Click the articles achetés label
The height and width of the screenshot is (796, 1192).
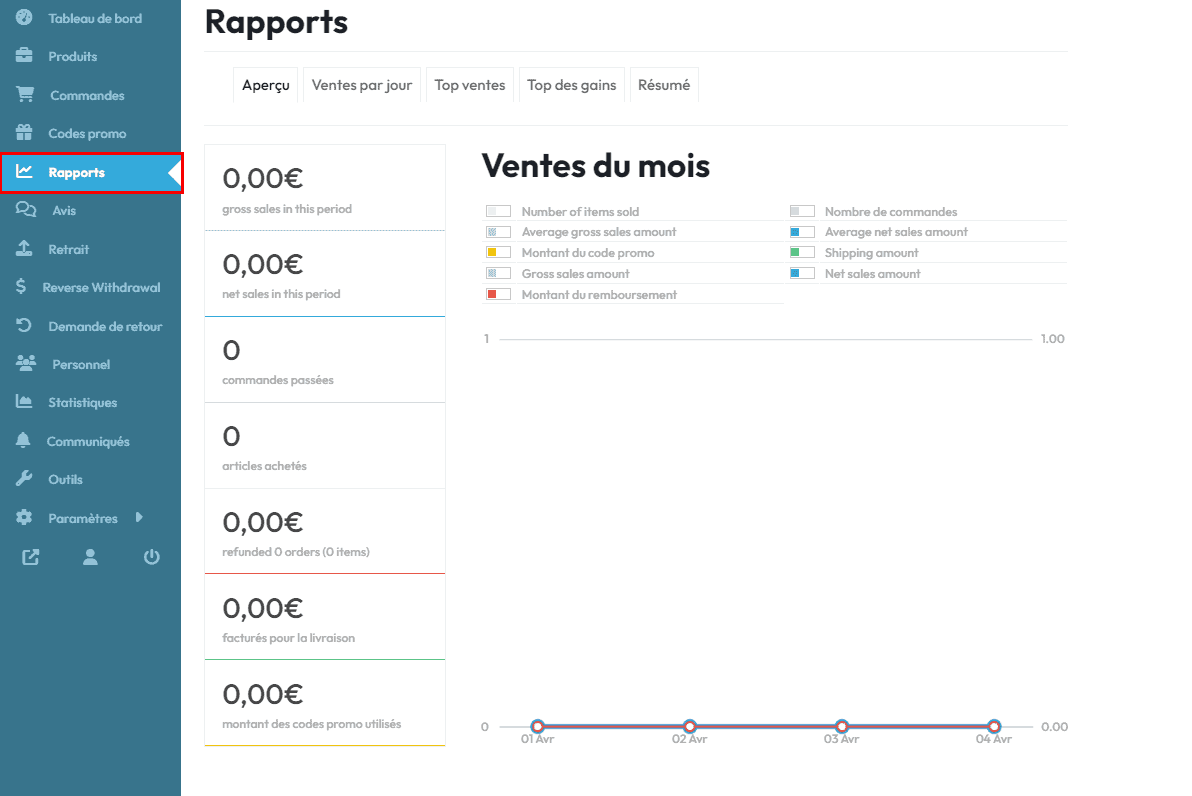coord(265,465)
